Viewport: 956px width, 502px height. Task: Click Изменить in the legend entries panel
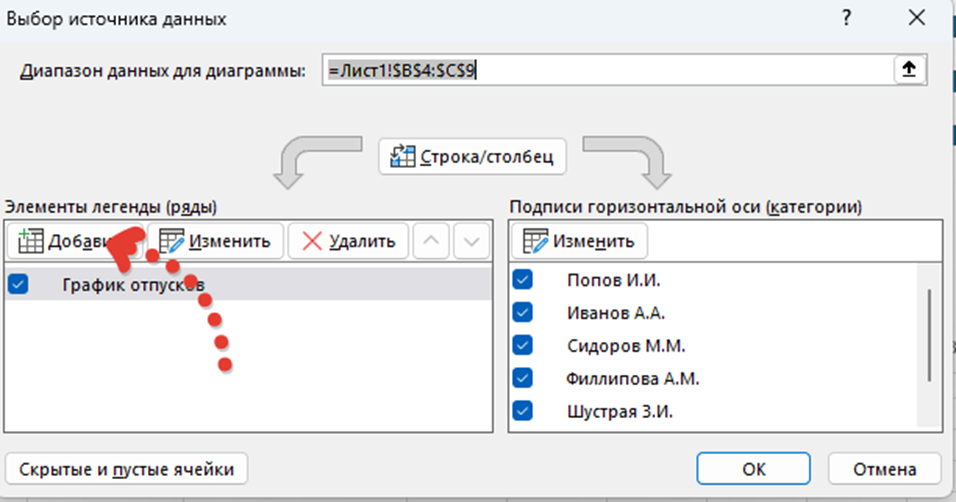215,241
